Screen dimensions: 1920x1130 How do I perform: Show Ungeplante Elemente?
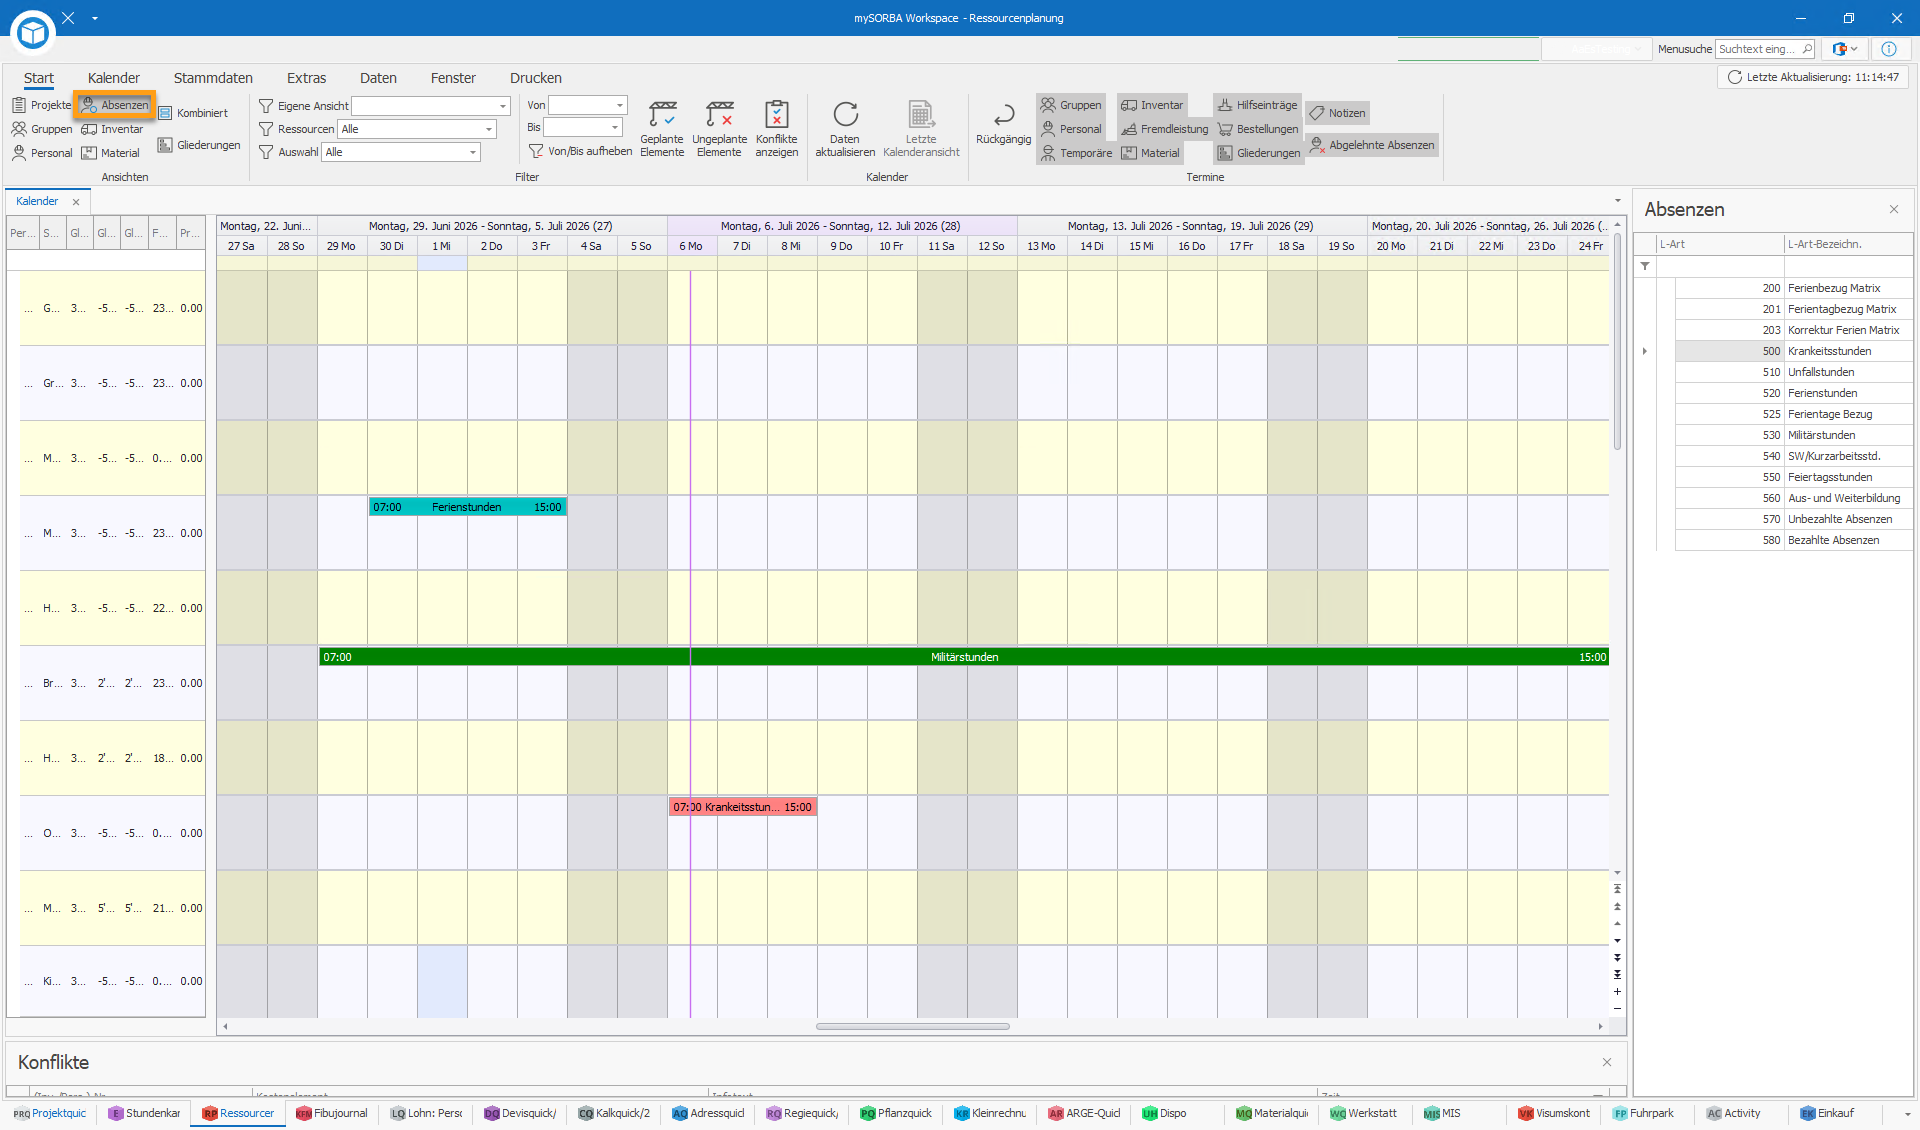[719, 128]
